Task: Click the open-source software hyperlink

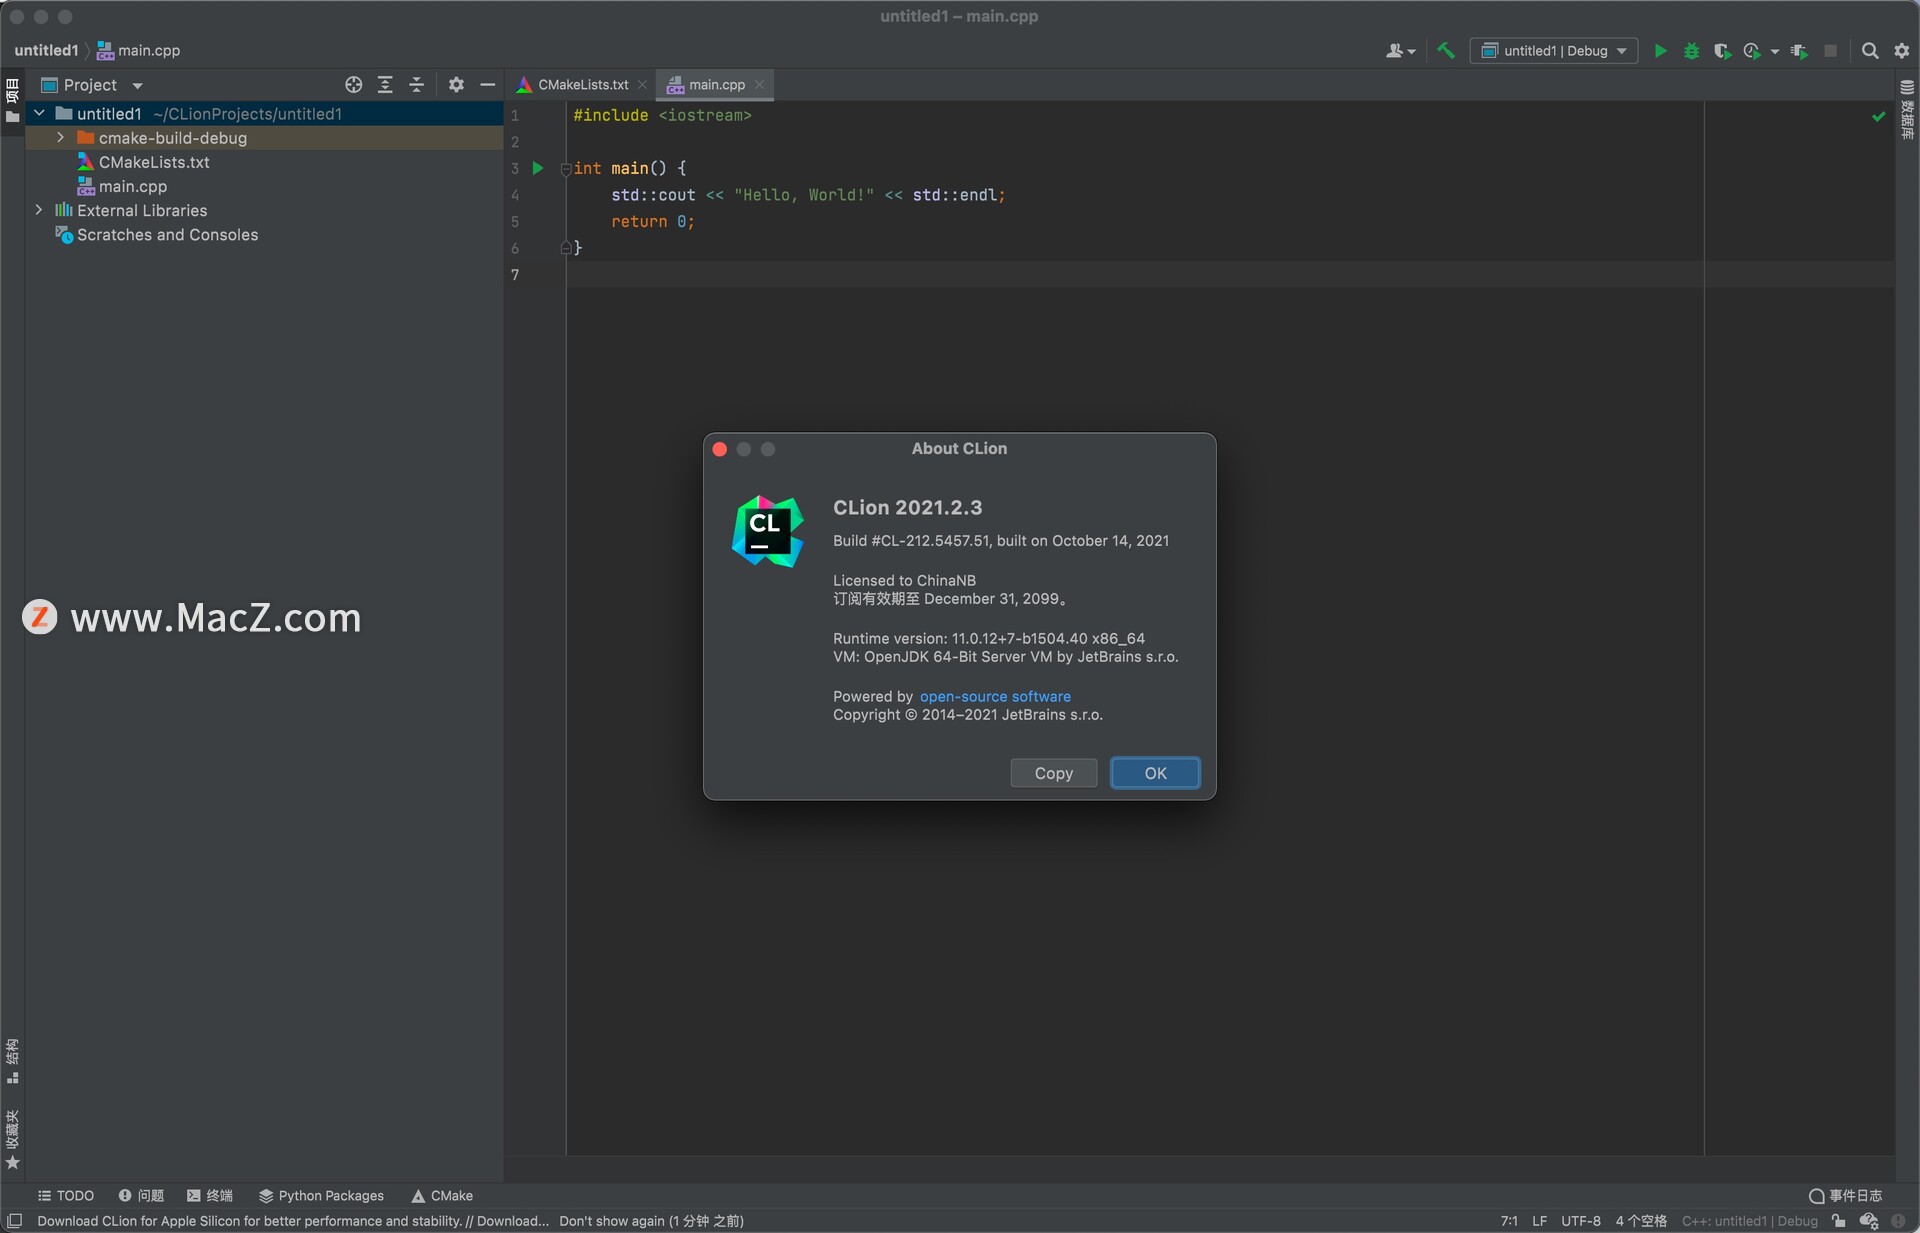Action: (994, 696)
